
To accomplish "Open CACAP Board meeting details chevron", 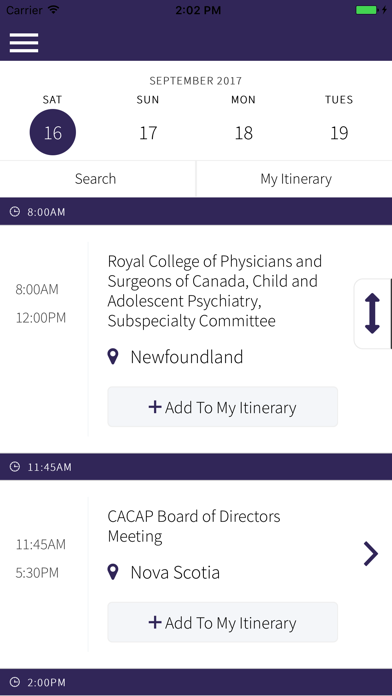I will coord(371,554).
